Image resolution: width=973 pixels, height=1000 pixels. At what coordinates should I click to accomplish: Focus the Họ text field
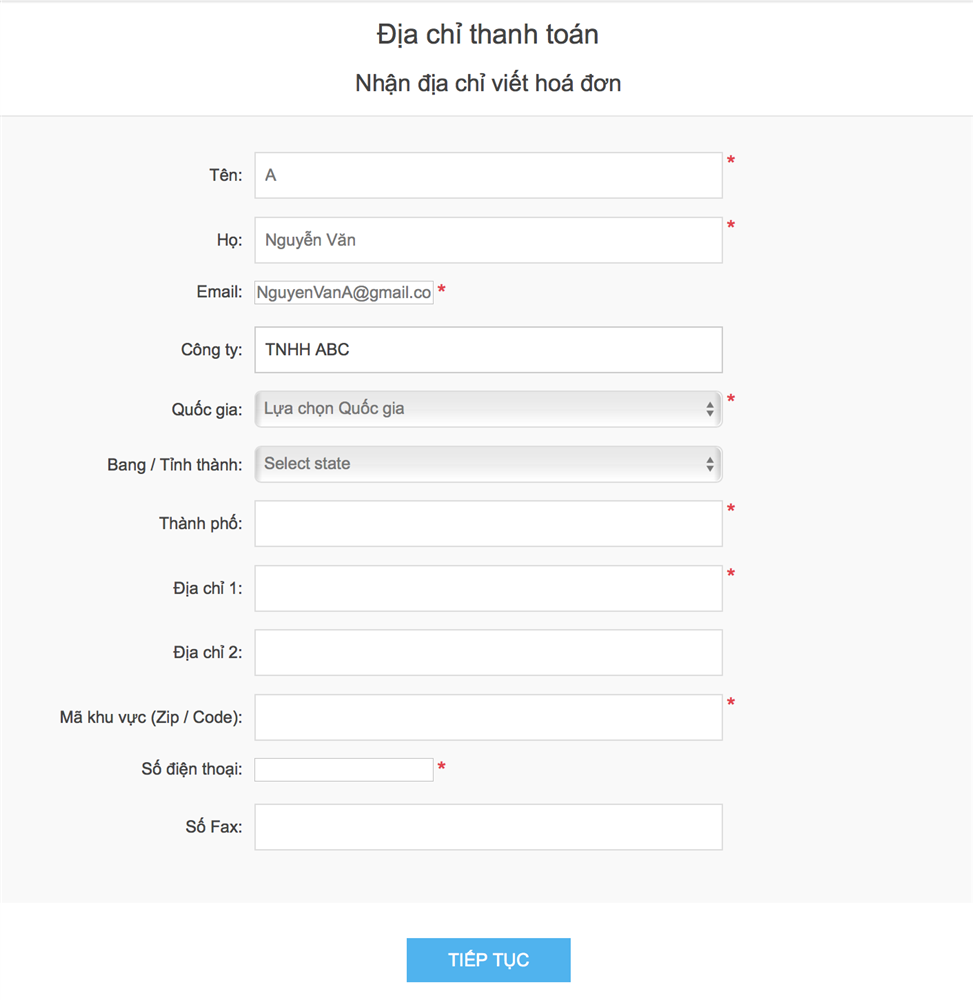click(488, 240)
